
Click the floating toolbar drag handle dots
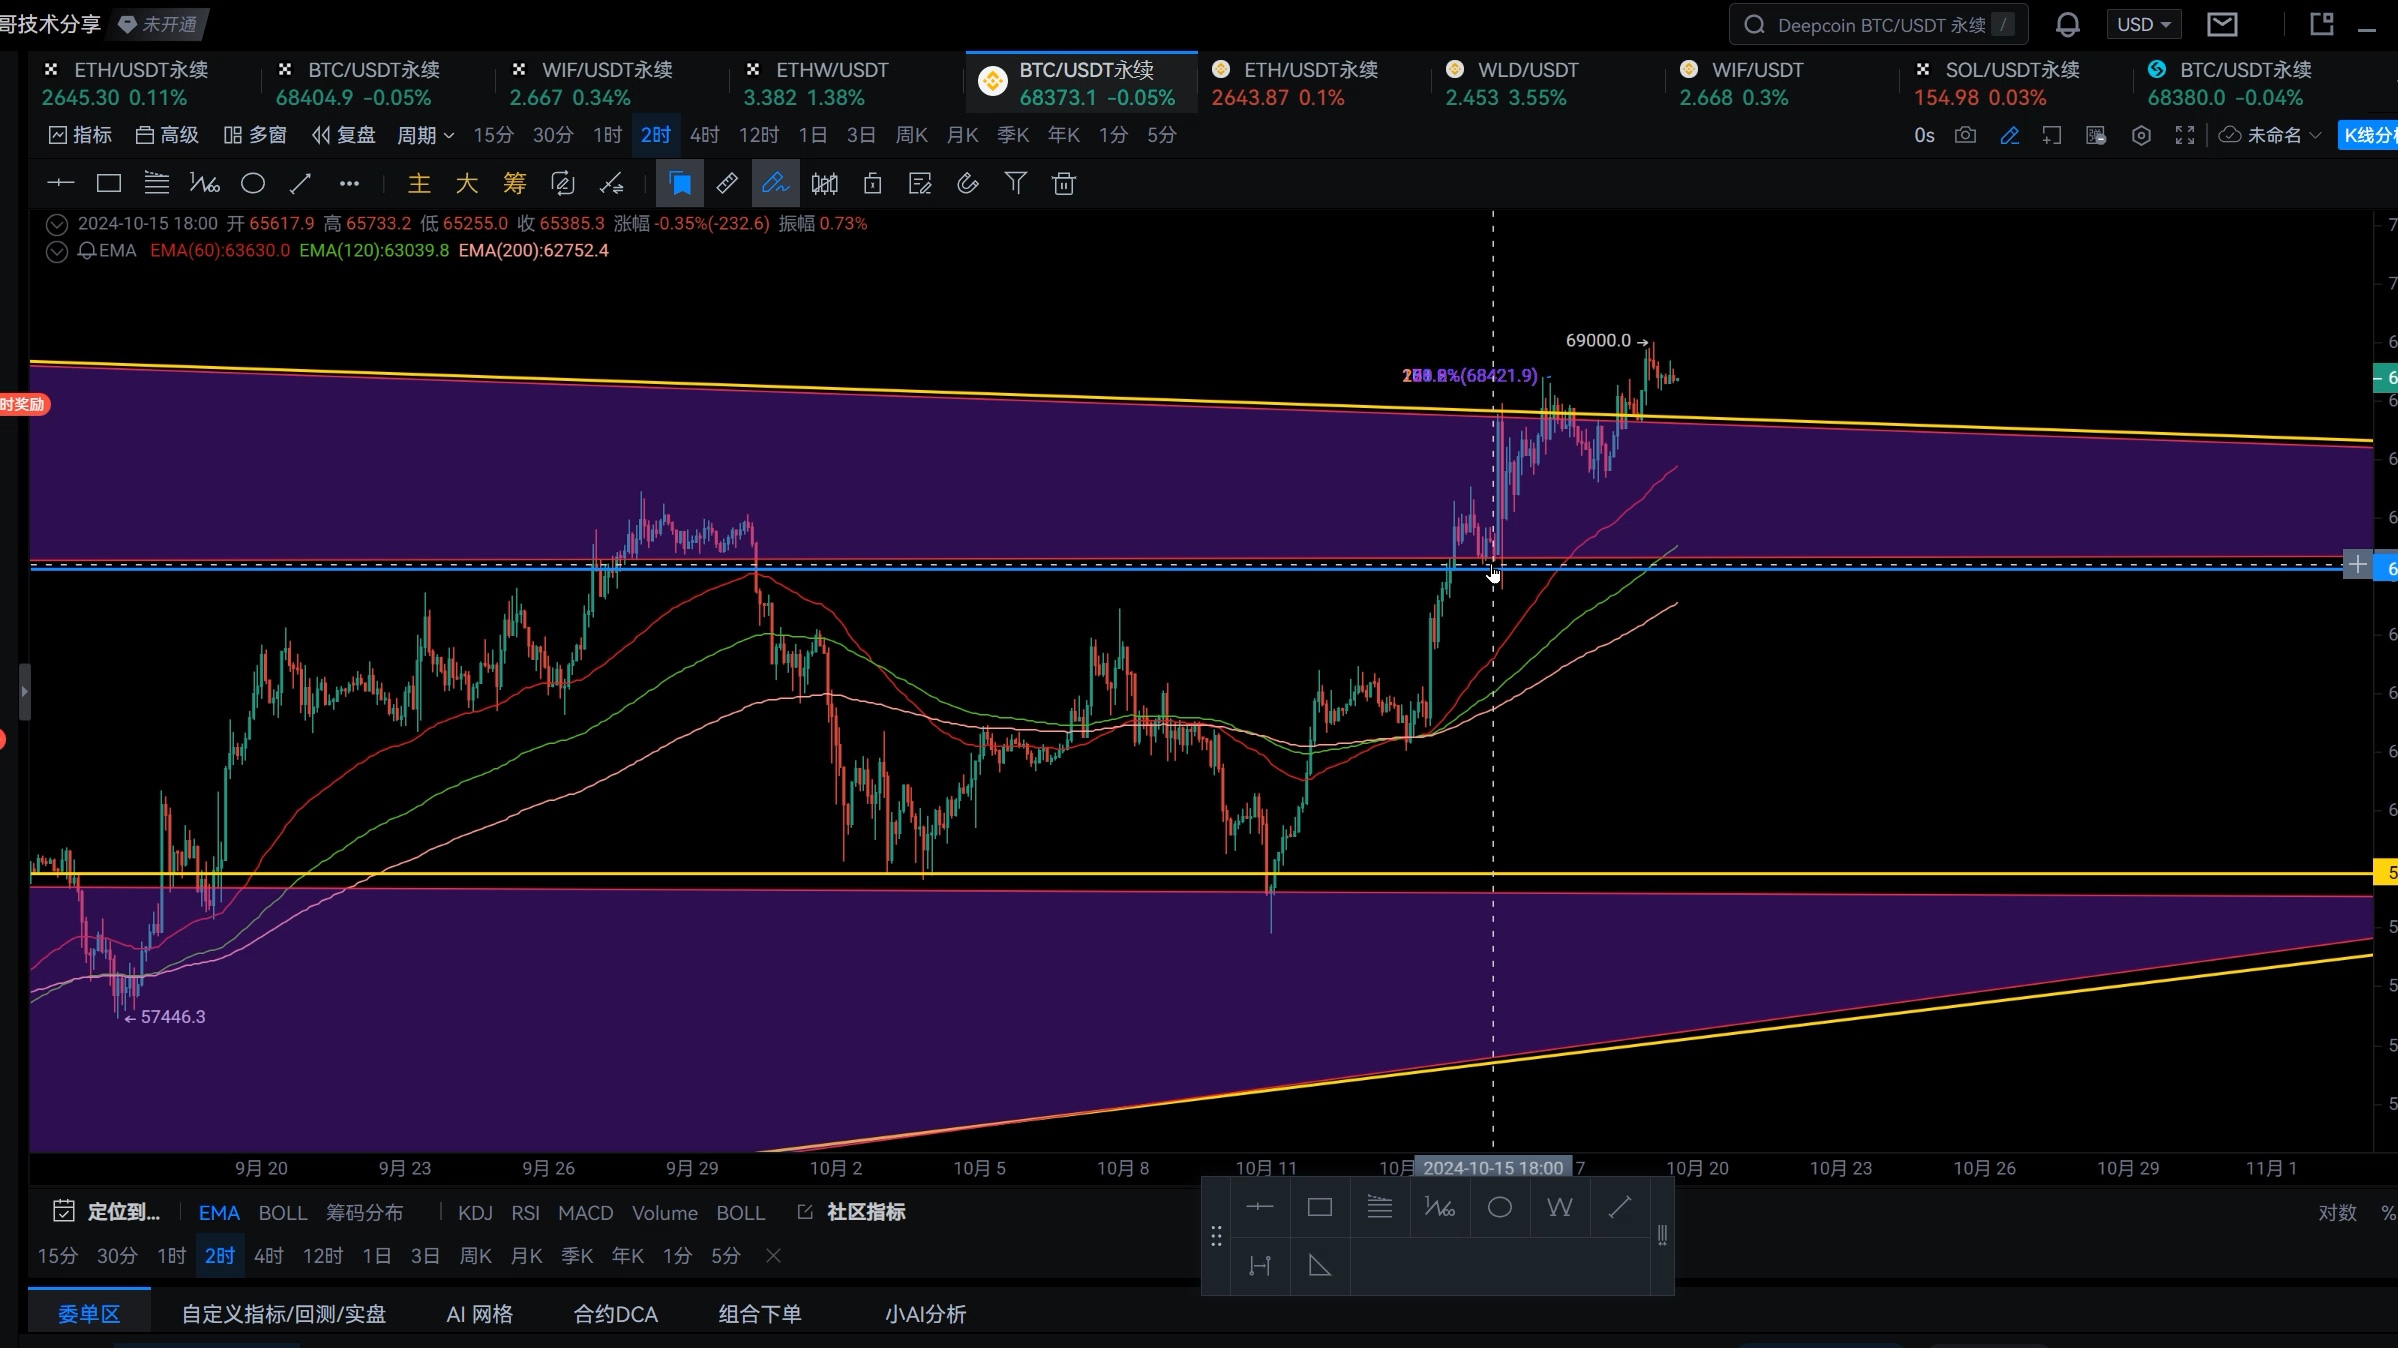(1216, 1237)
